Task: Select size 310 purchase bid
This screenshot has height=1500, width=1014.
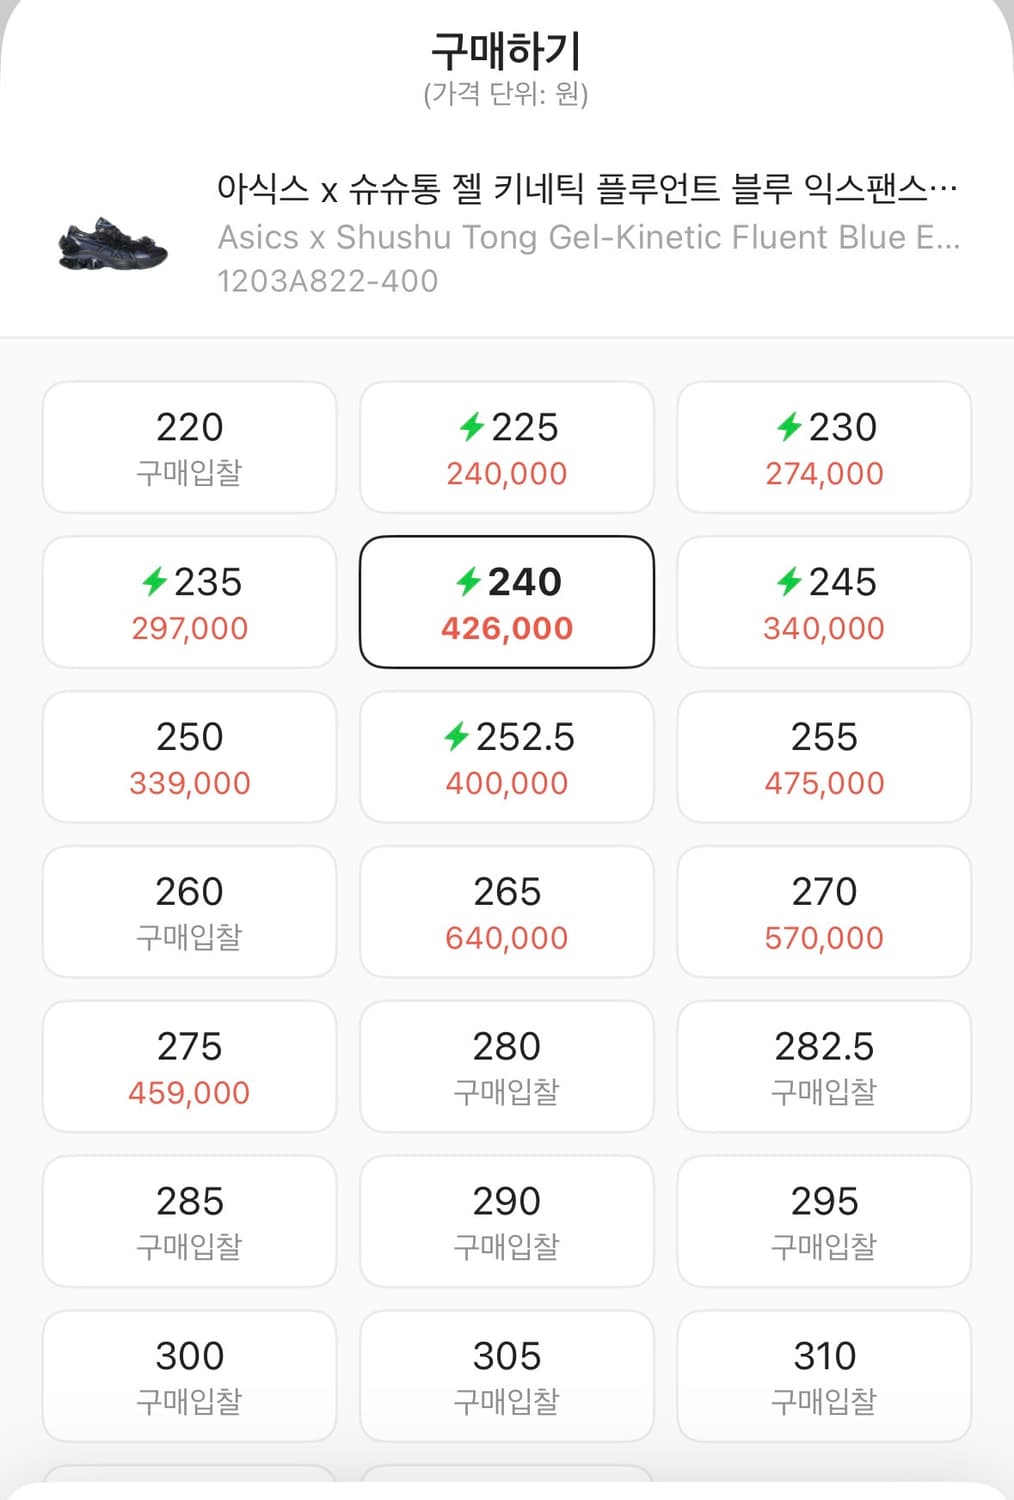Action: [x=824, y=1376]
